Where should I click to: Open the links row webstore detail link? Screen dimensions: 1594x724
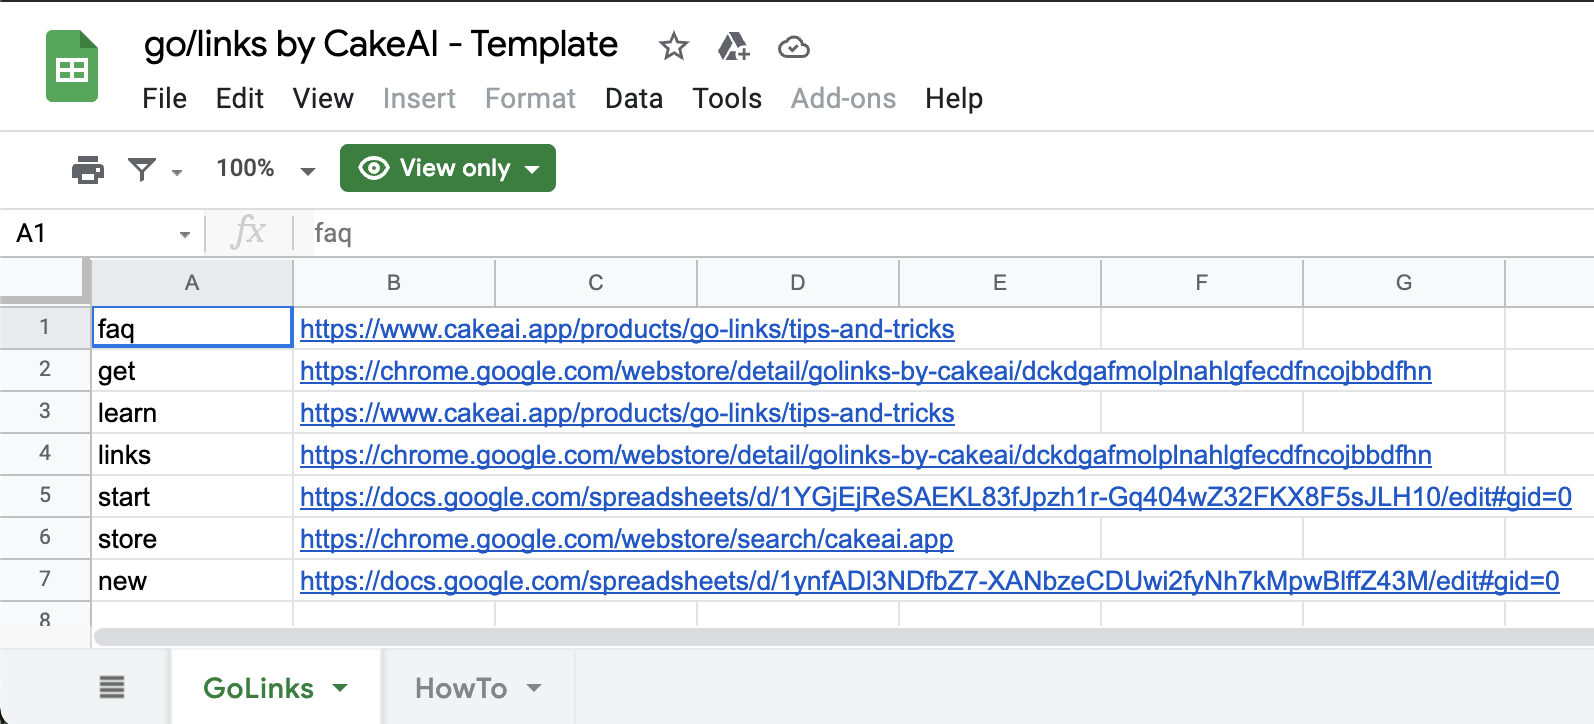[866, 455]
